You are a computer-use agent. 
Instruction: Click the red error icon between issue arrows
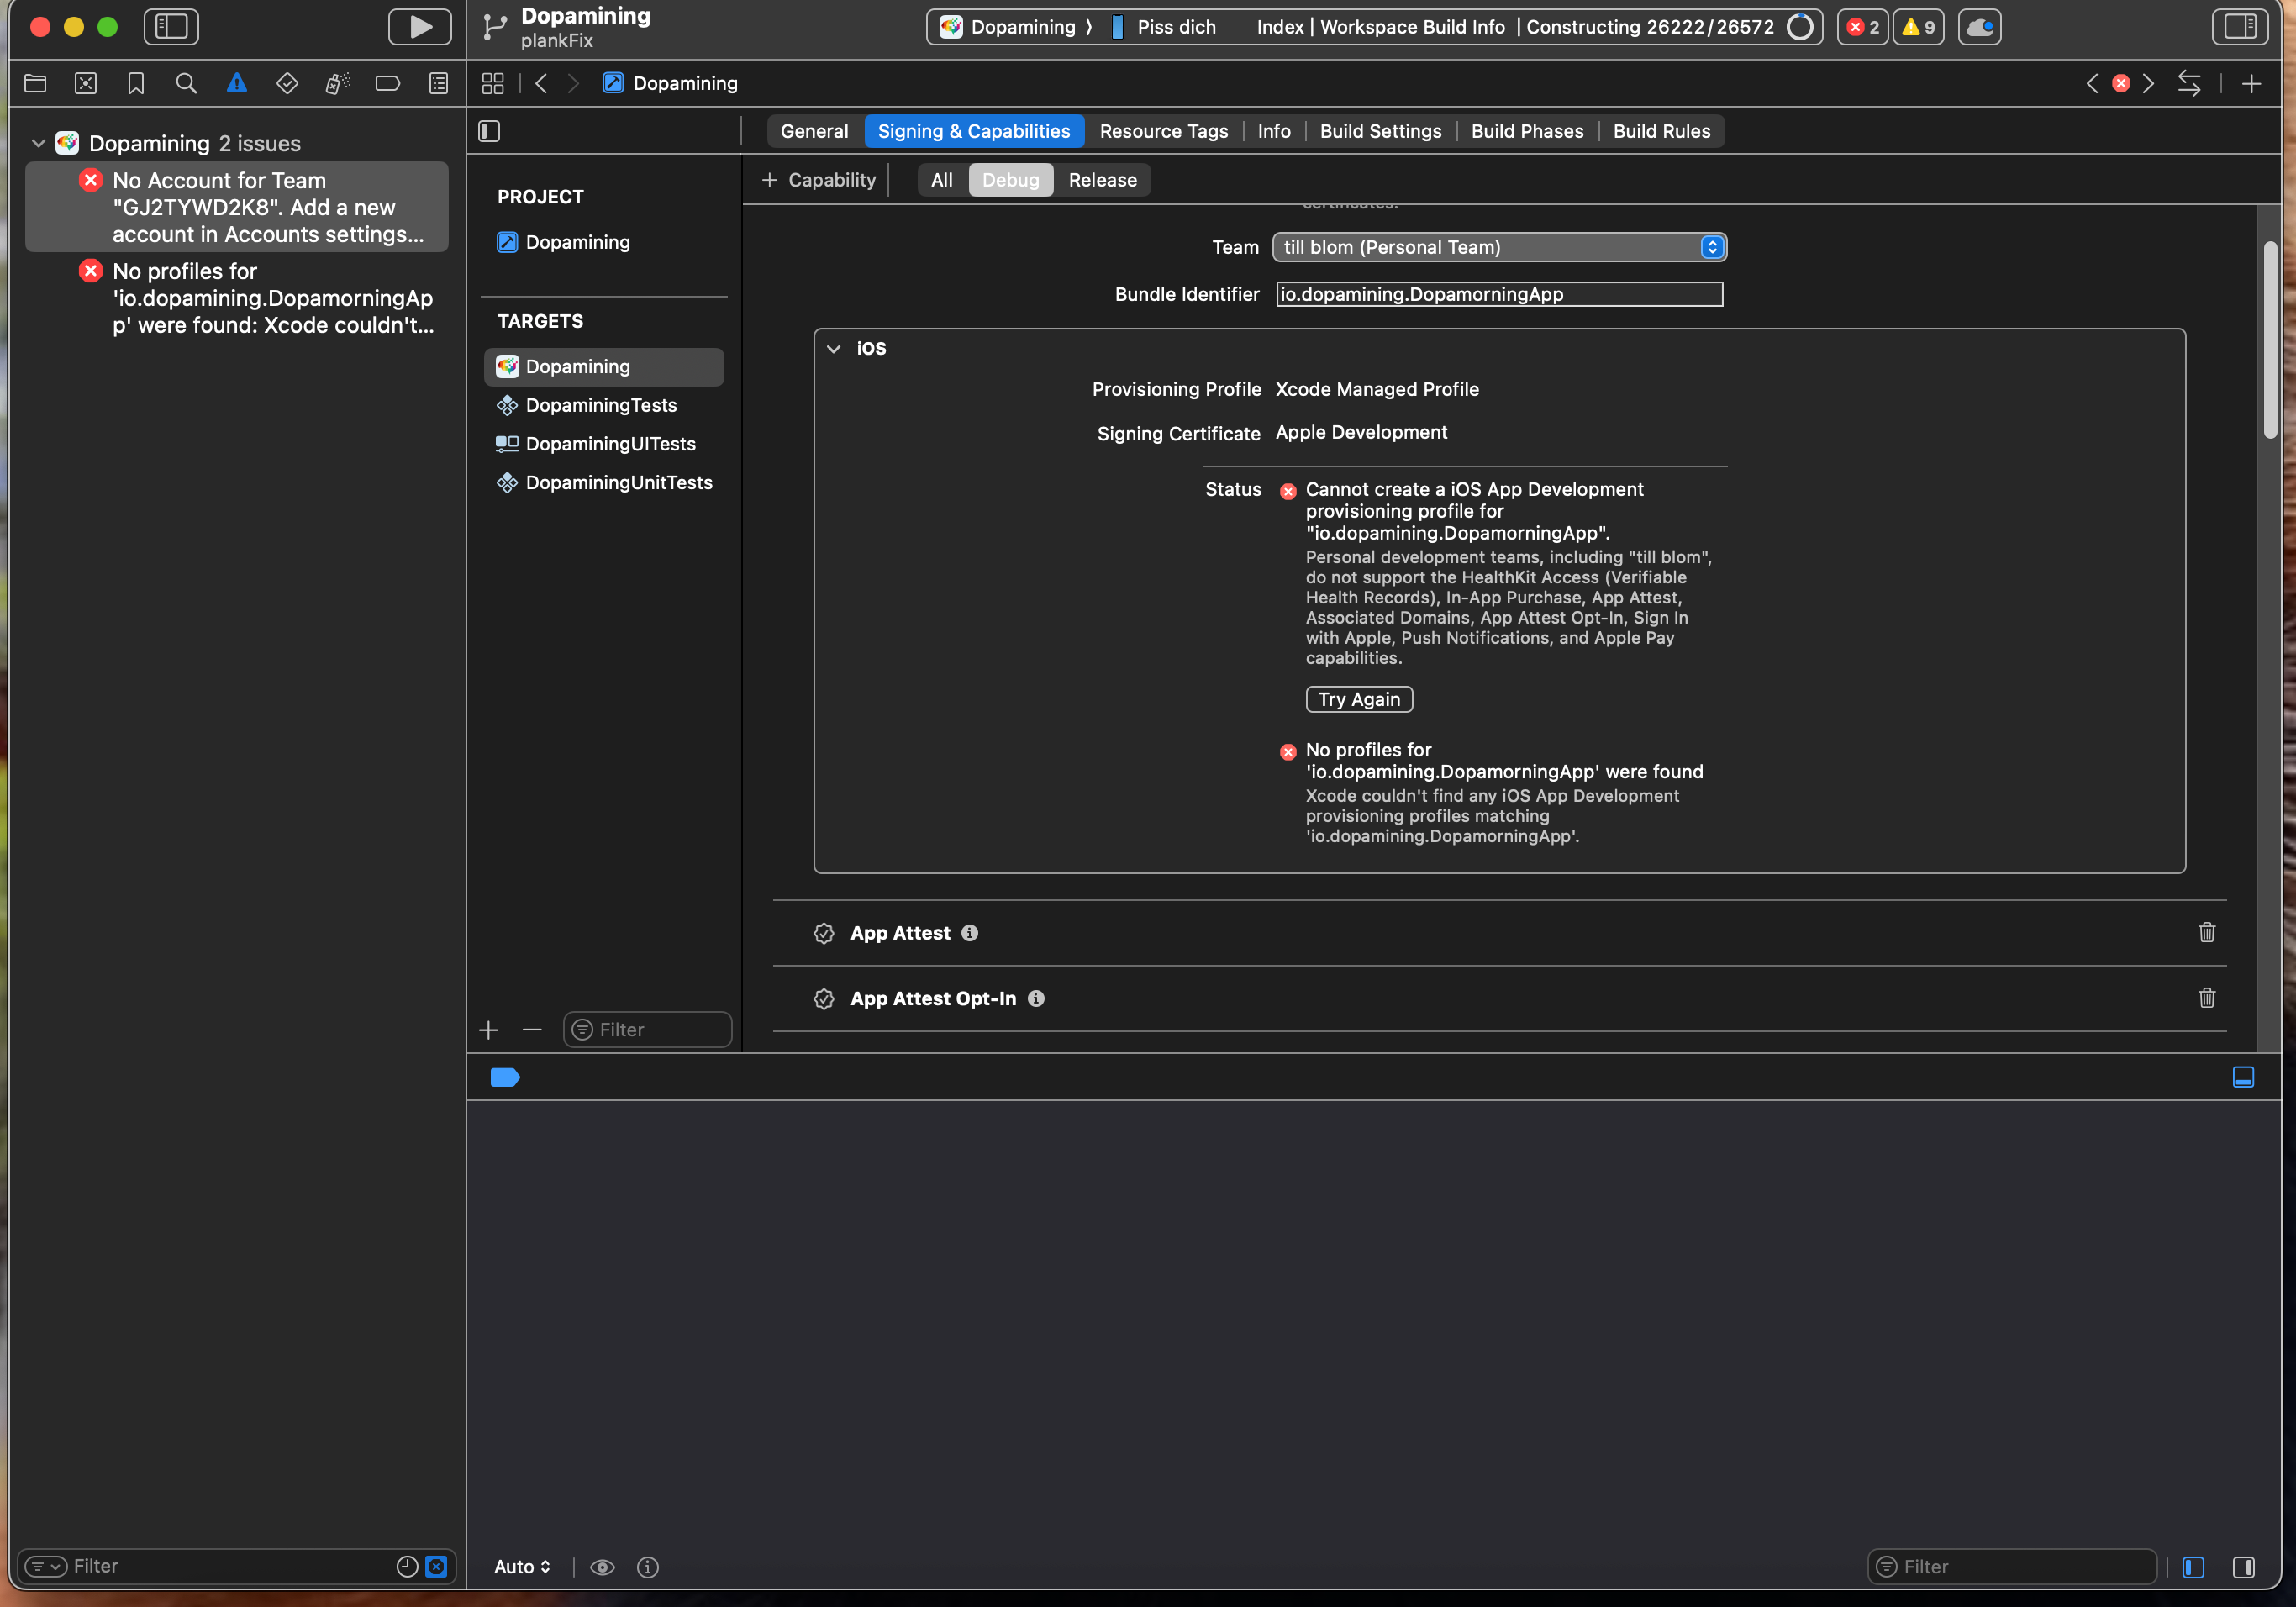coord(2120,84)
